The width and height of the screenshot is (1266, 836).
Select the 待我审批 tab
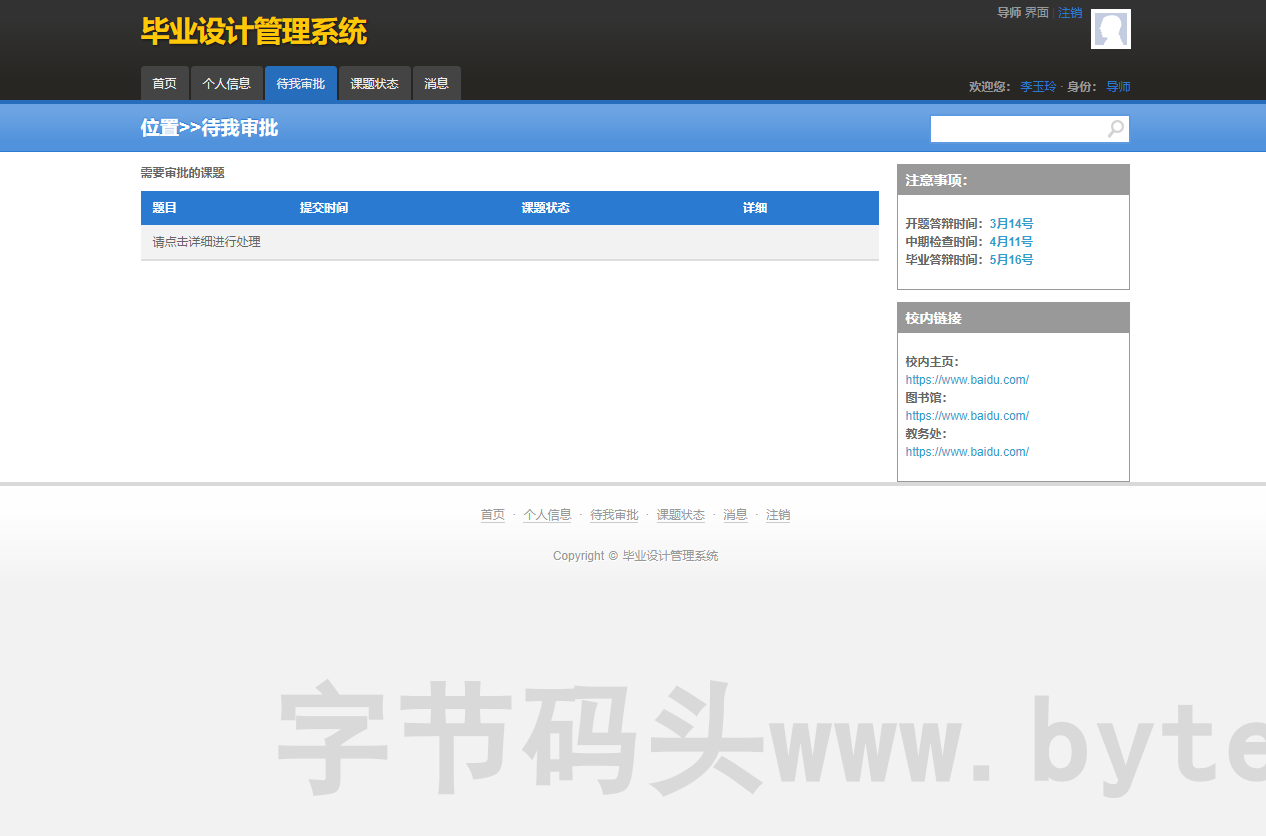pos(301,83)
